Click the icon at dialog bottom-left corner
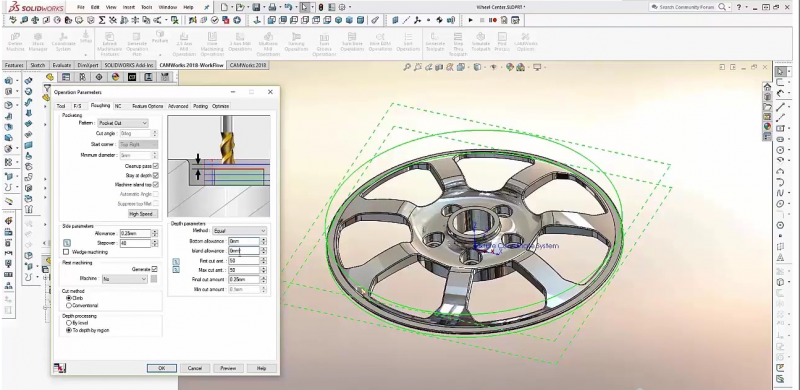 click(59, 368)
